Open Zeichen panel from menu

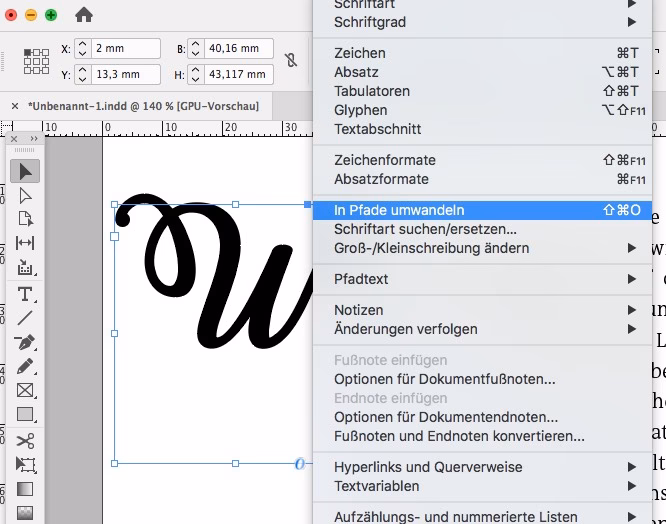click(x=483, y=53)
